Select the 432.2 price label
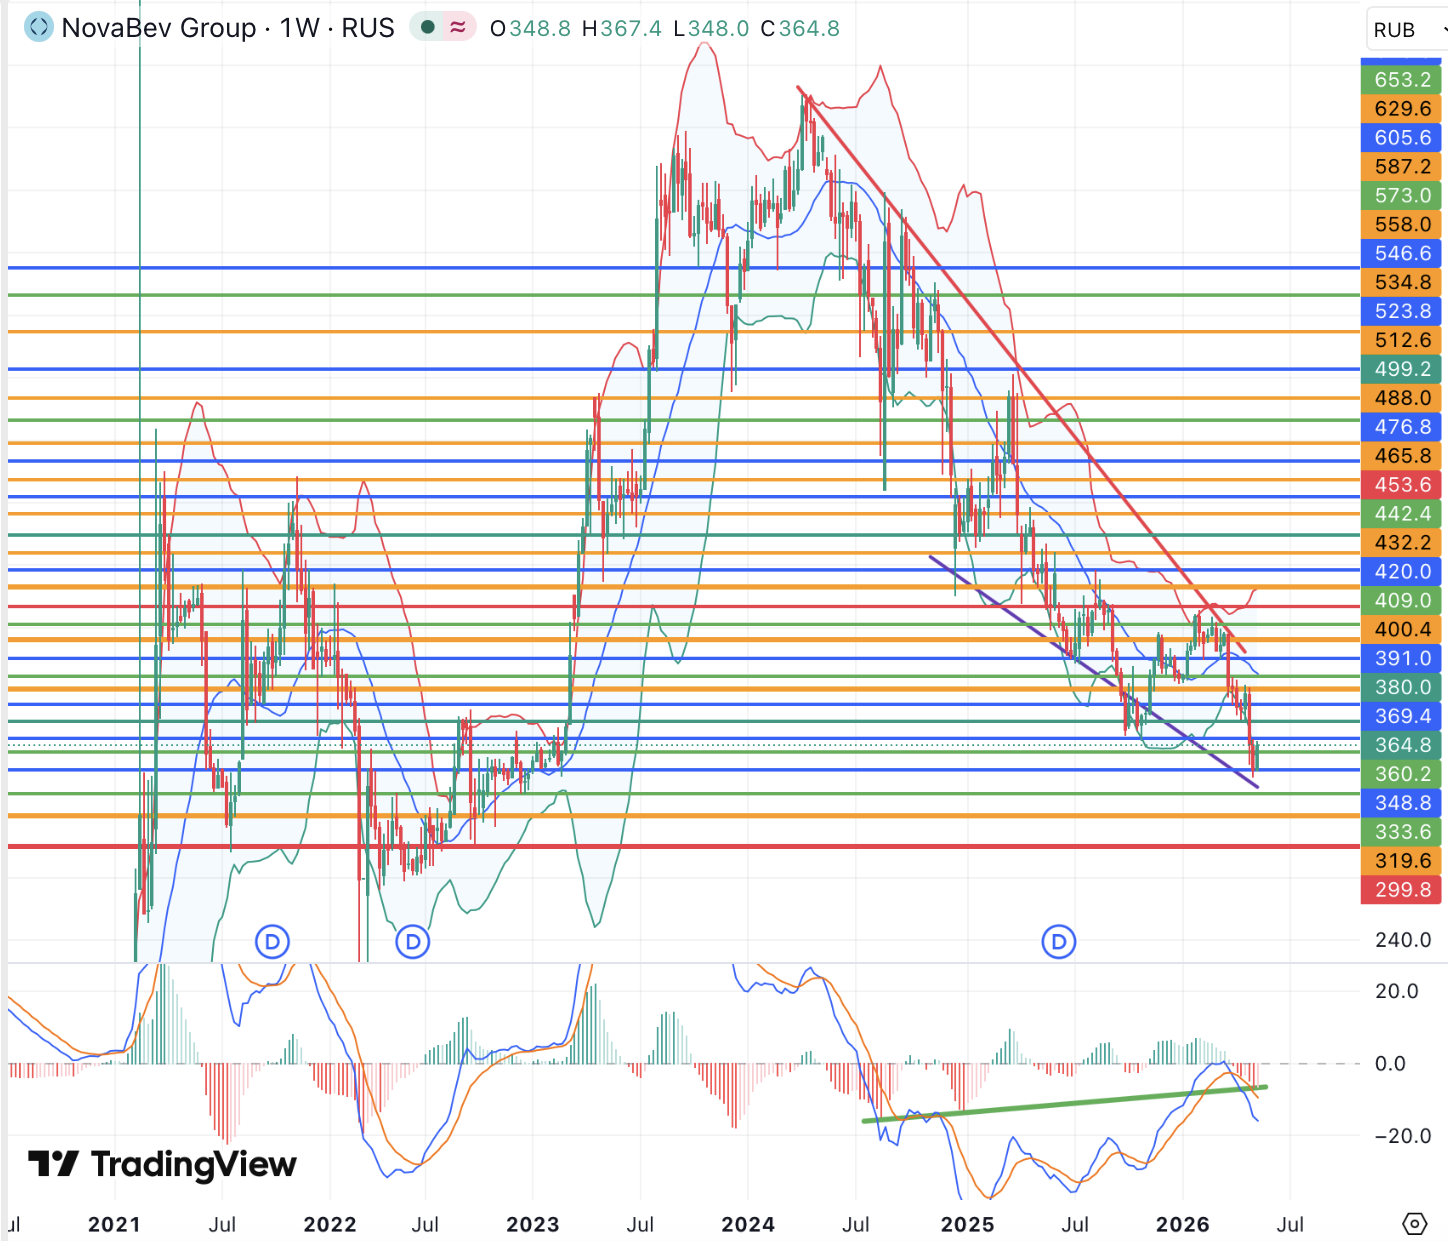Screen dimensions: 1448x1241 click(x=1401, y=543)
